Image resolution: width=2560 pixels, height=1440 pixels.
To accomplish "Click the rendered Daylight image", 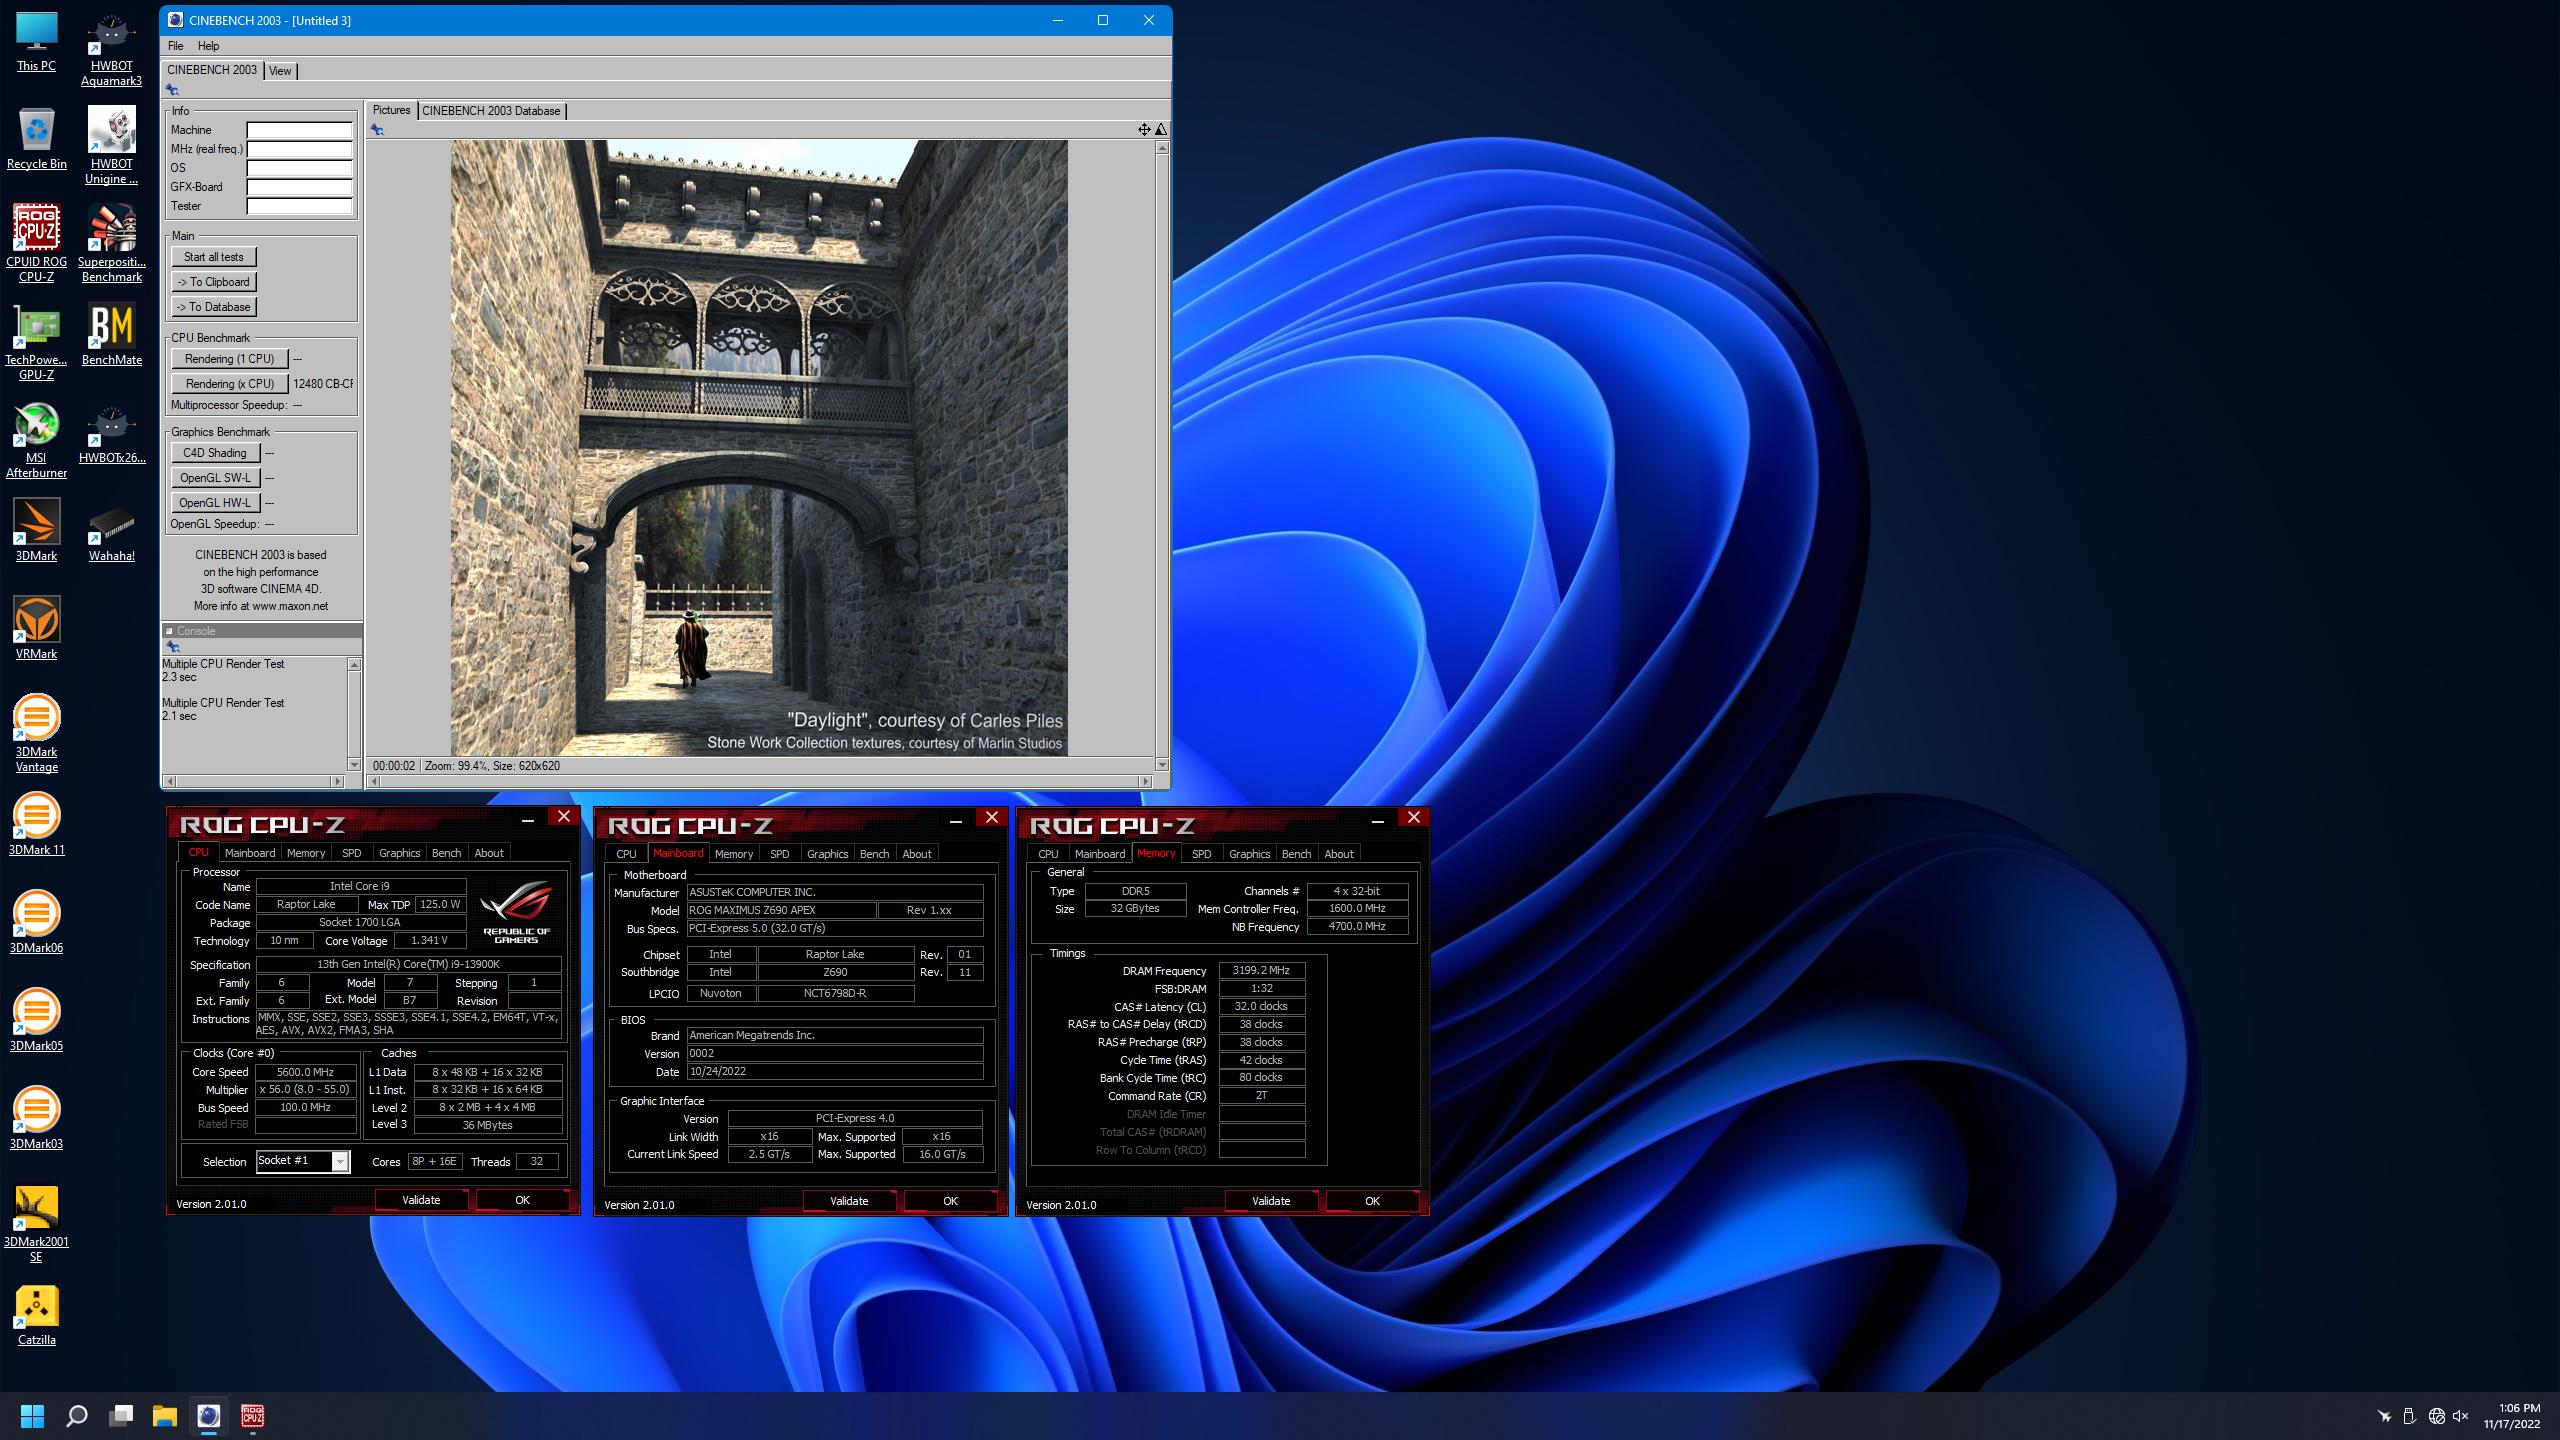I will (759, 448).
